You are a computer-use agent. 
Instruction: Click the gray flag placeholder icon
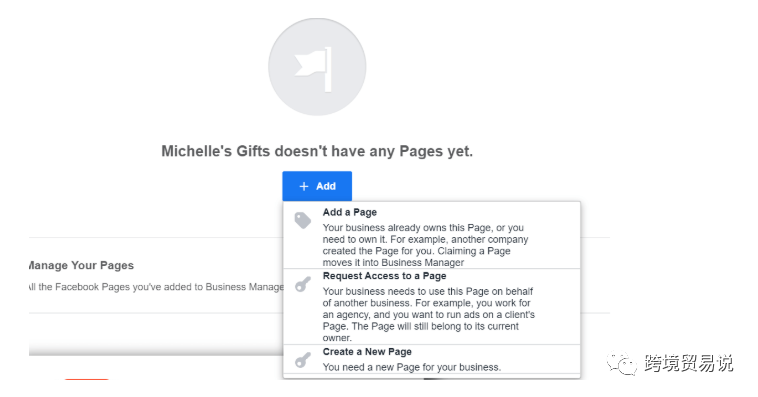click(317, 67)
